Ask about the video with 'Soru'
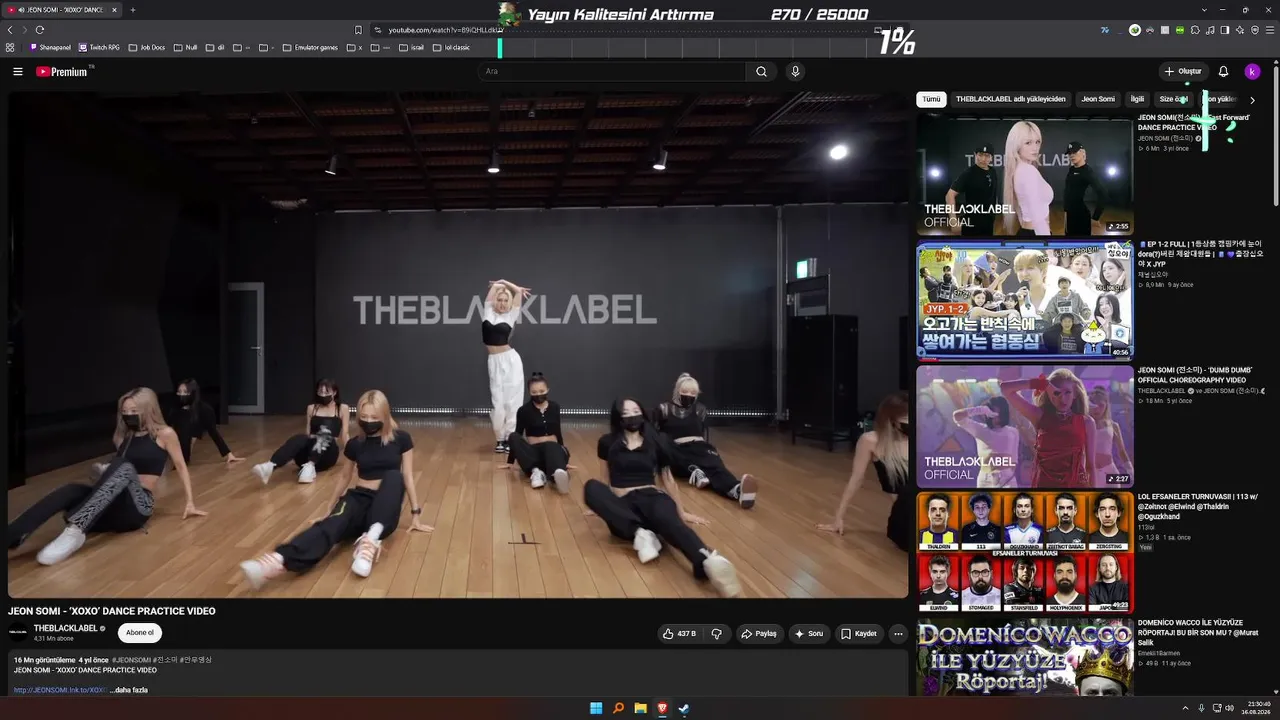The image size is (1280, 720). tap(809, 633)
